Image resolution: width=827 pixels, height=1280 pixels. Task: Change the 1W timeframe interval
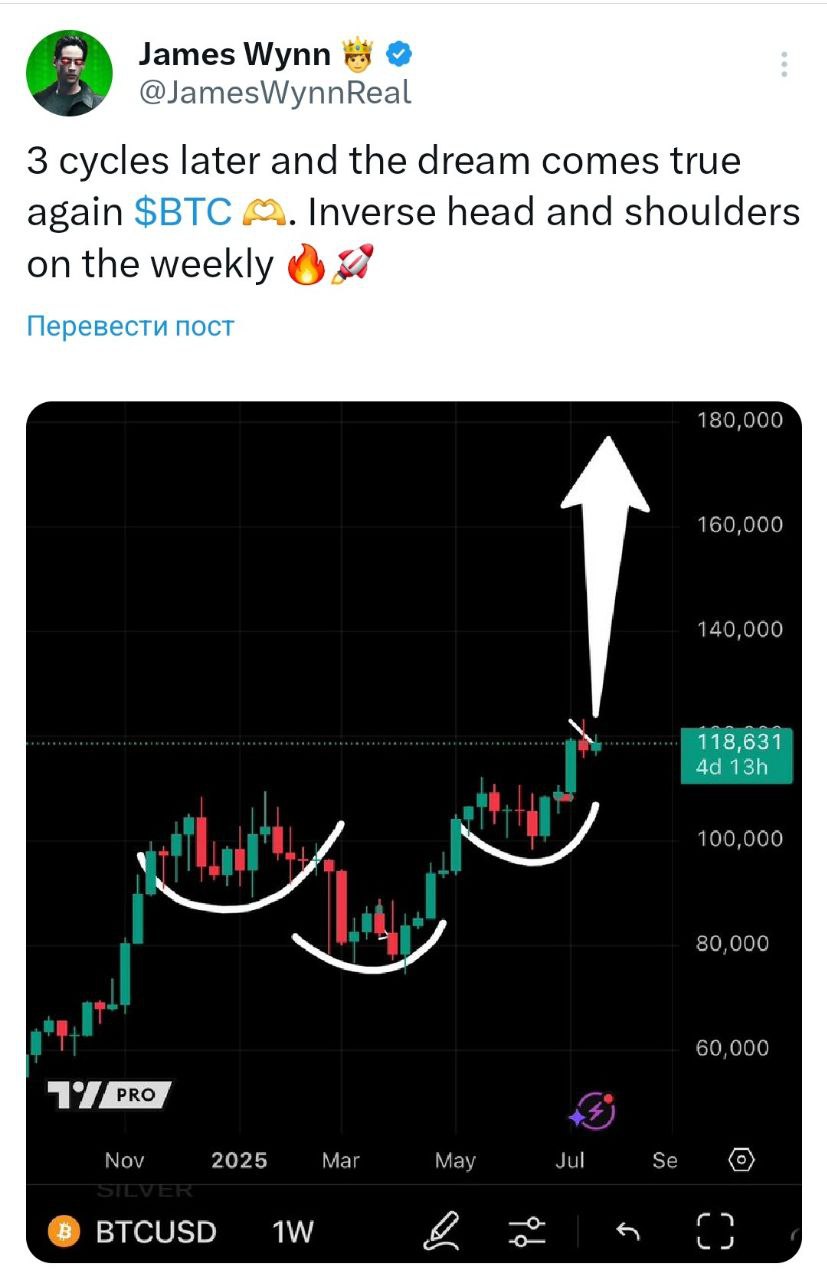293,1232
